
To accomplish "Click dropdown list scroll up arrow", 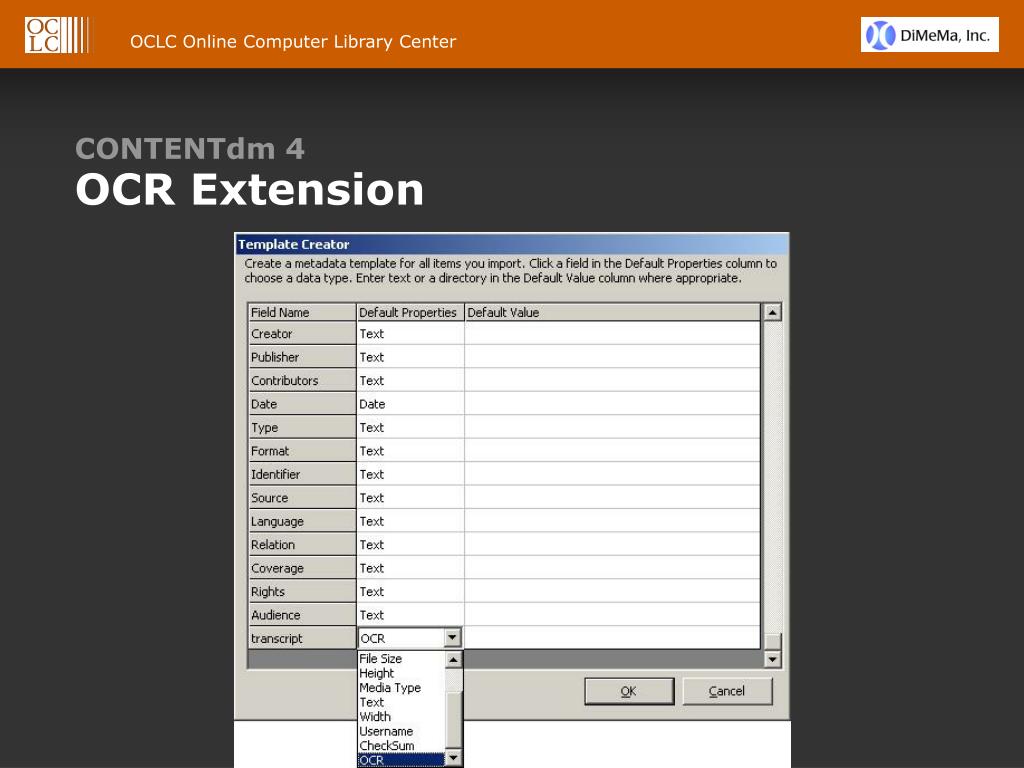I will (453, 660).
